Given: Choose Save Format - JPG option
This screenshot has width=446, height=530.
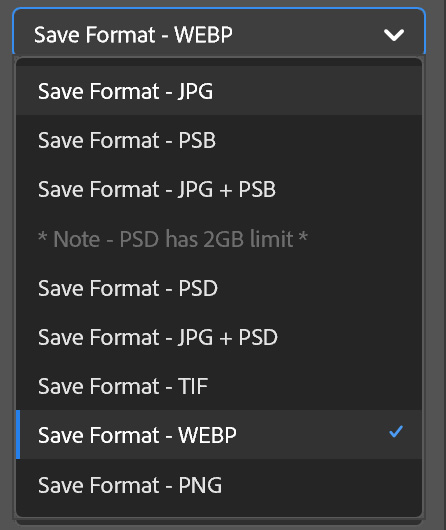Looking at the screenshot, I should pos(219,91).
